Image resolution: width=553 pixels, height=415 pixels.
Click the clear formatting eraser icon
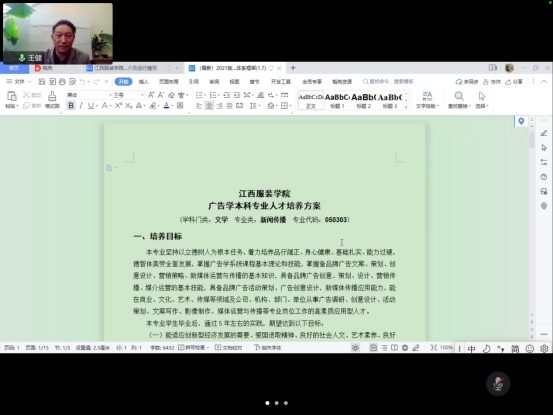(171, 95)
